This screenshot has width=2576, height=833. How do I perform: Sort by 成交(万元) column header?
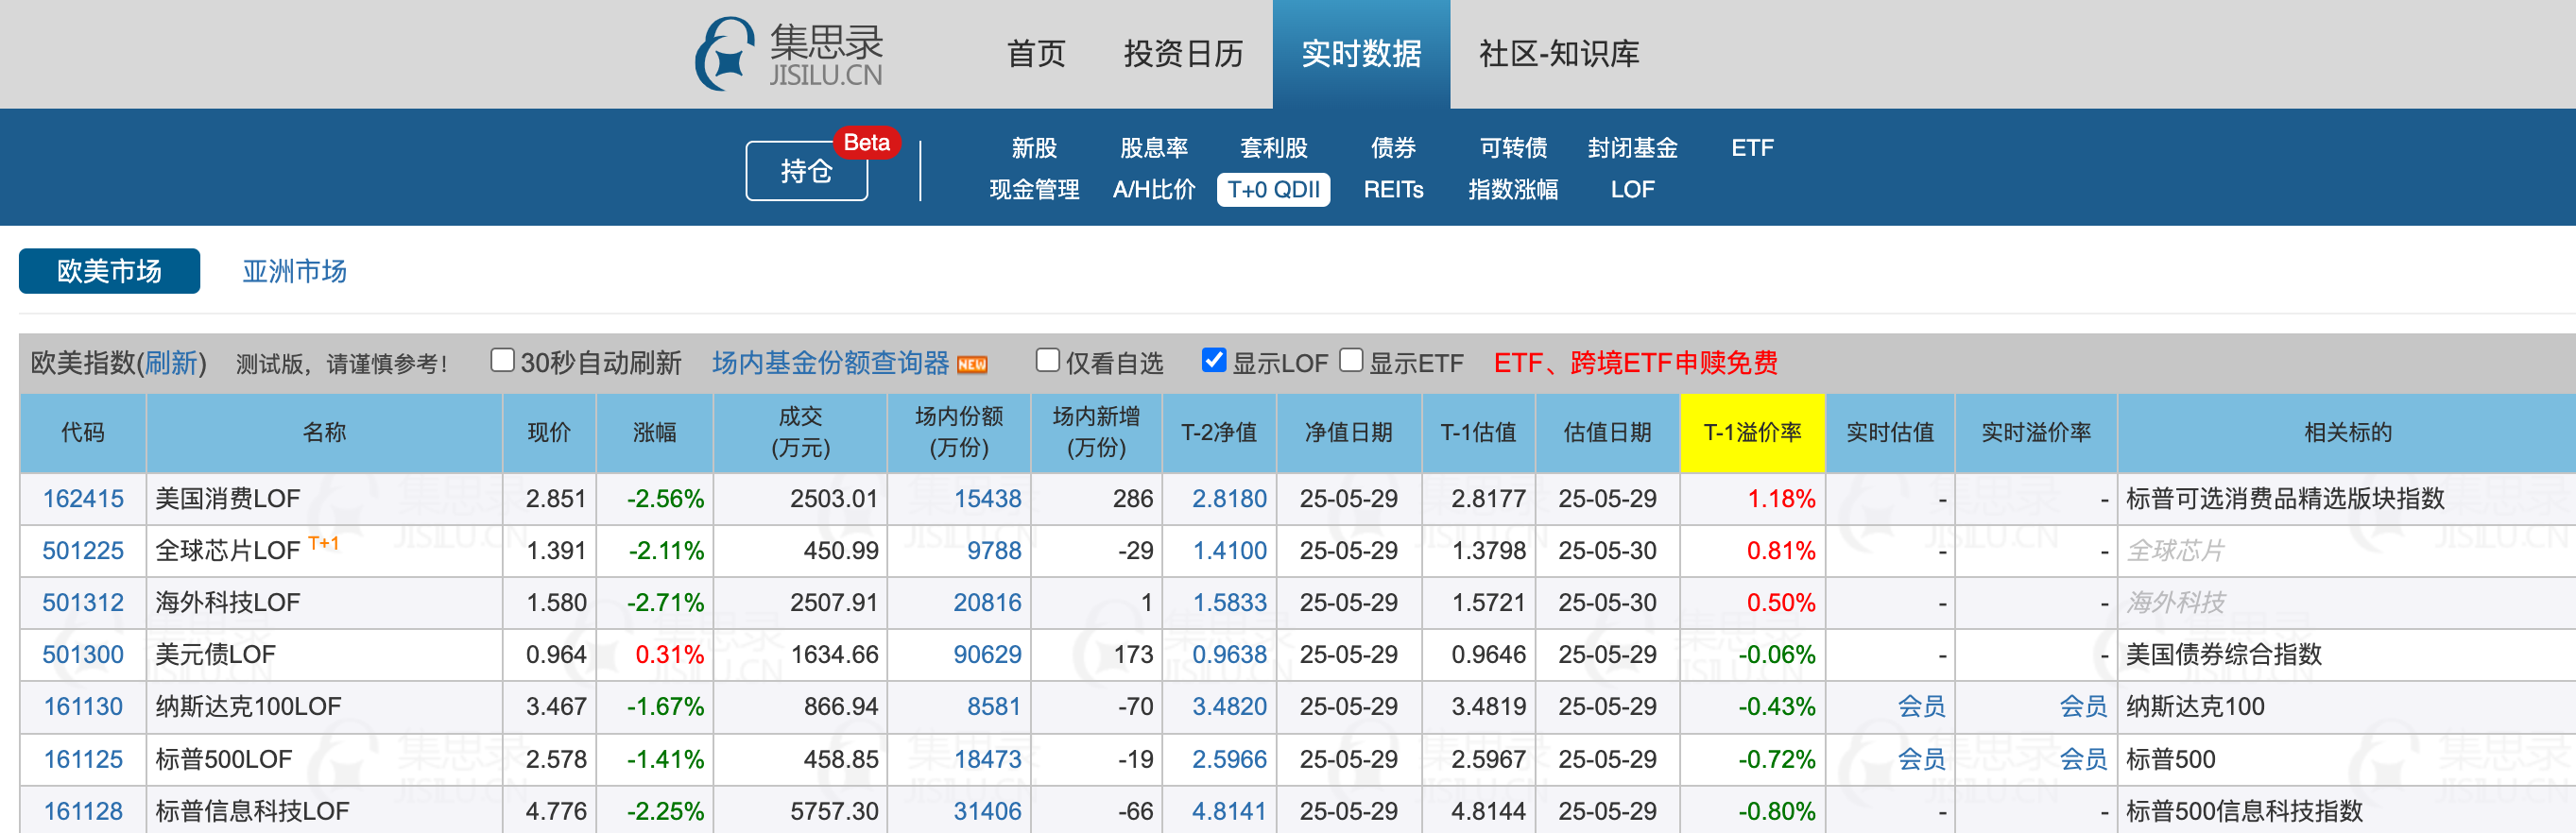click(800, 432)
